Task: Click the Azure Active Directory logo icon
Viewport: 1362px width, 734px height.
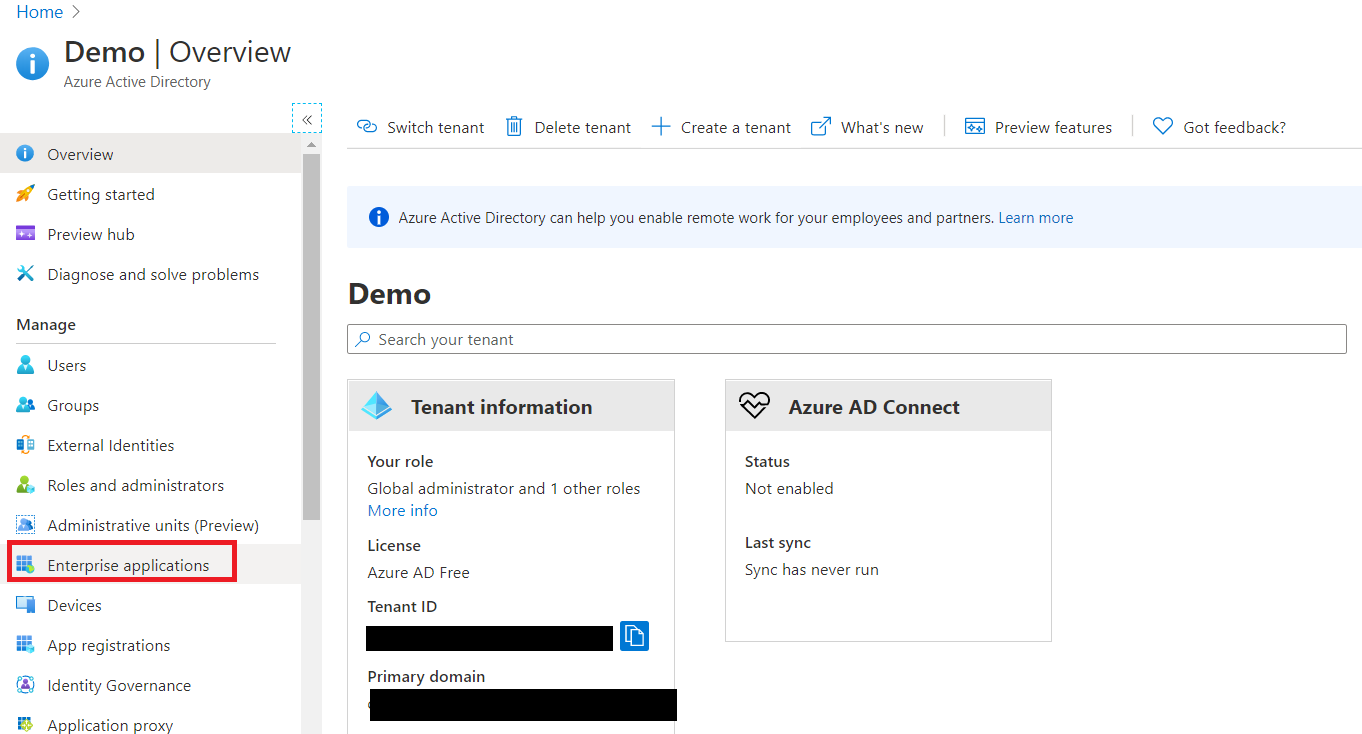Action: (31, 63)
